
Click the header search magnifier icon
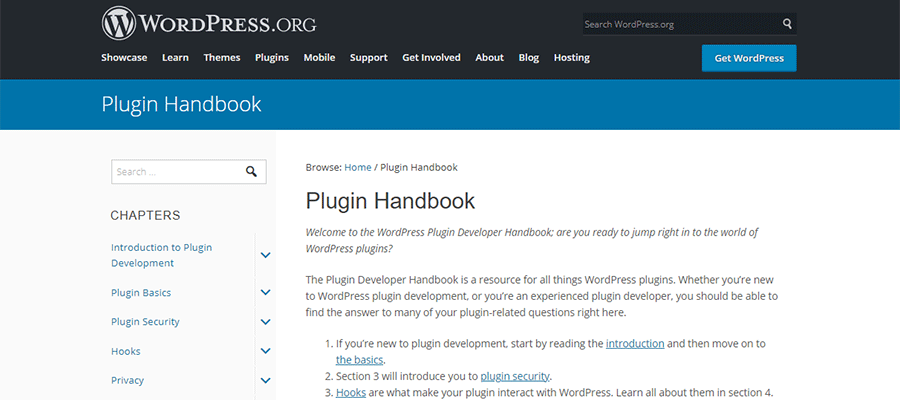pos(787,24)
